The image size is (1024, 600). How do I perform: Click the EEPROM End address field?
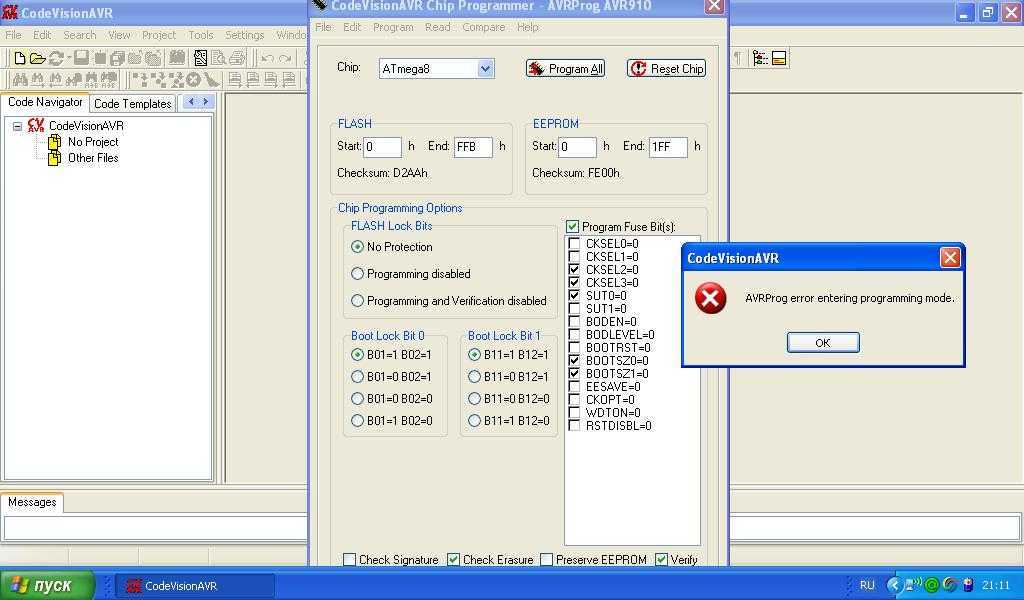point(668,147)
